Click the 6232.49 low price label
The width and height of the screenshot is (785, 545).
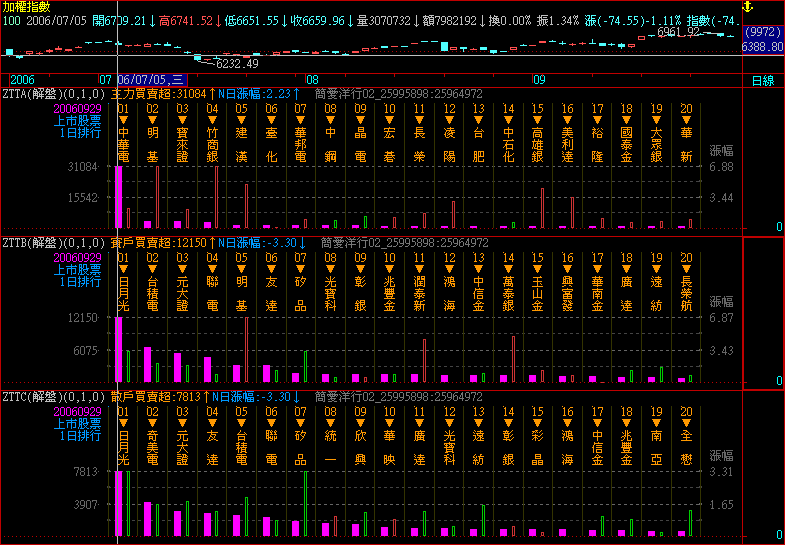pyautogui.click(x=236, y=64)
